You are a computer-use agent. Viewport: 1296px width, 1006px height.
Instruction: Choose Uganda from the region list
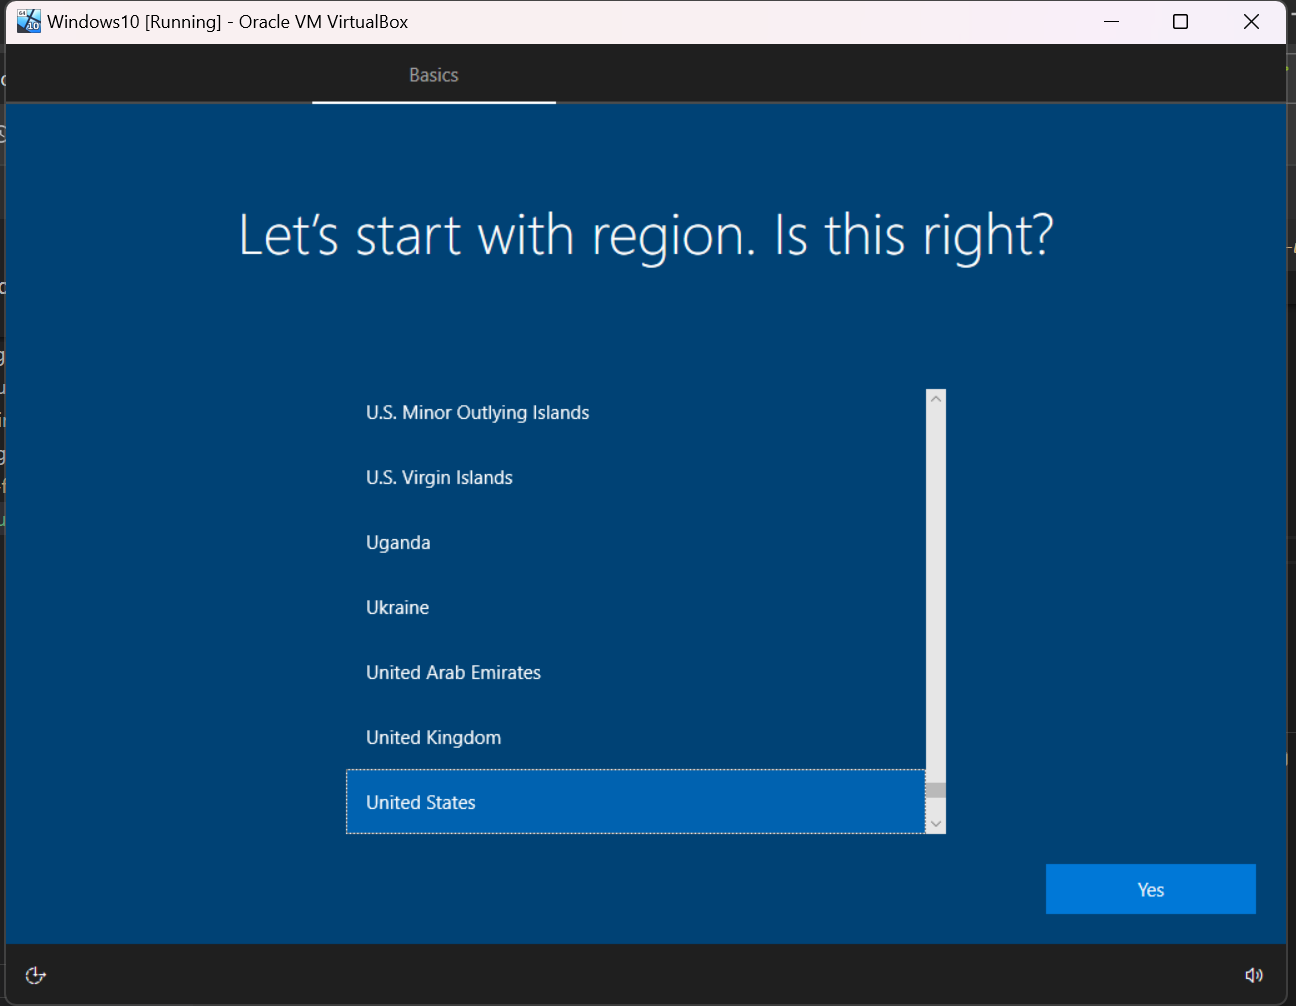point(636,542)
